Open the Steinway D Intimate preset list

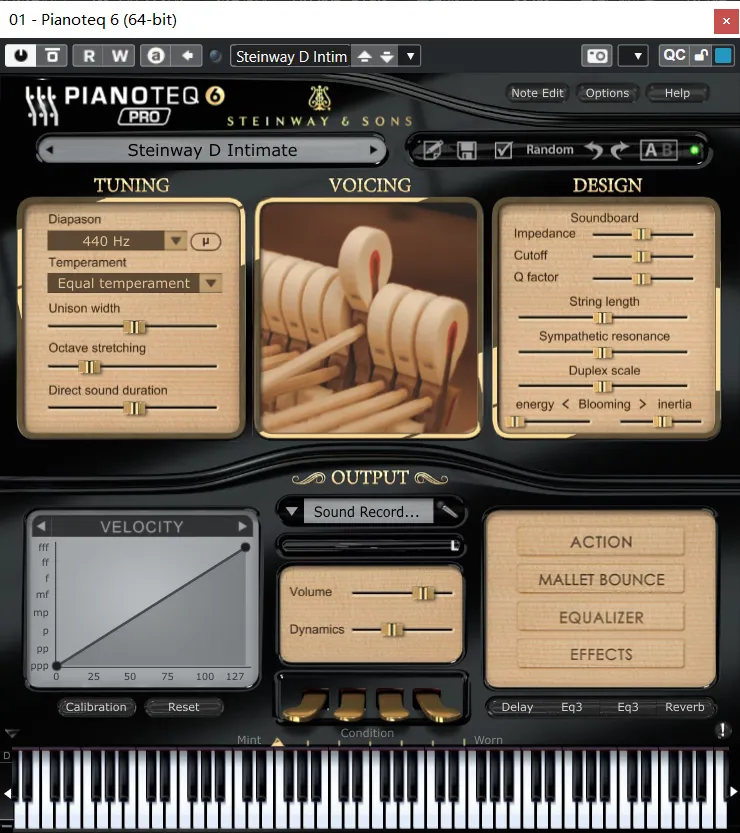(212, 150)
